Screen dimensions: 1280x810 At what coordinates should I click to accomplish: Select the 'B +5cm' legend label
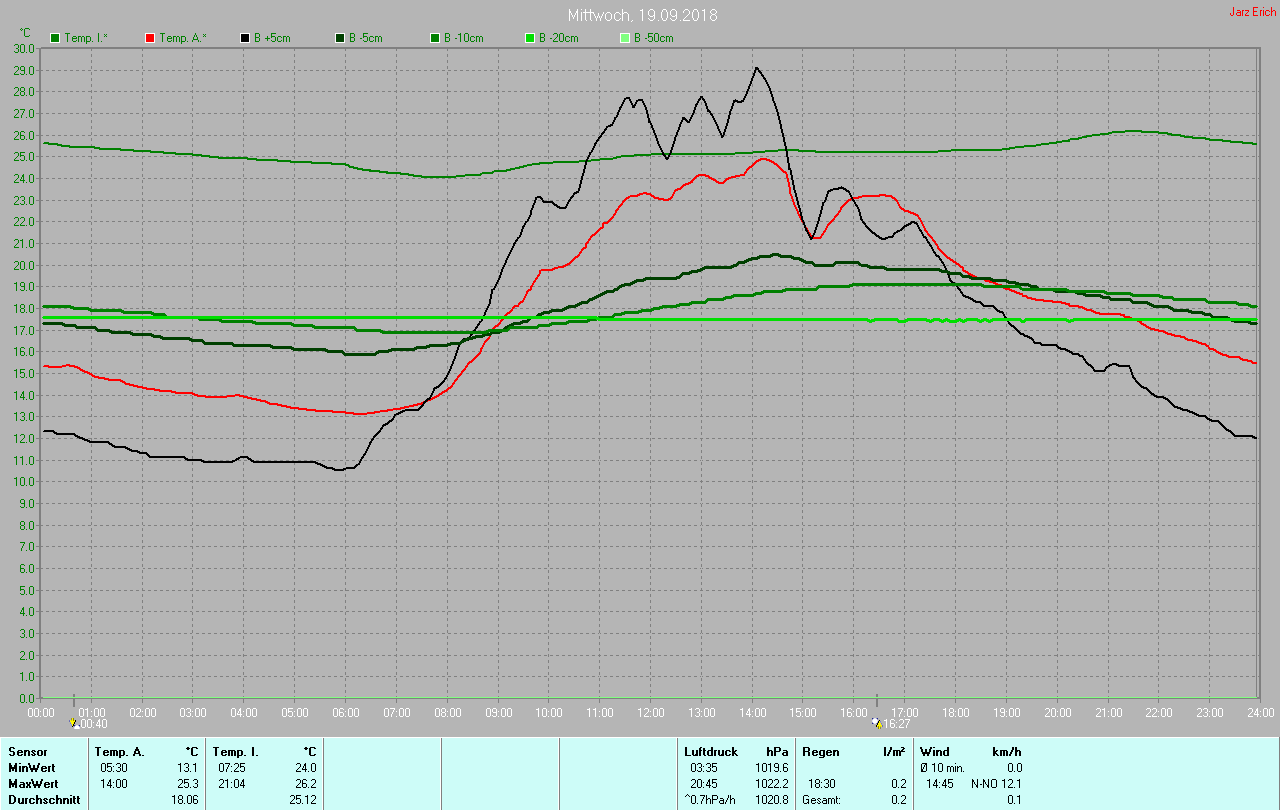point(274,38)
